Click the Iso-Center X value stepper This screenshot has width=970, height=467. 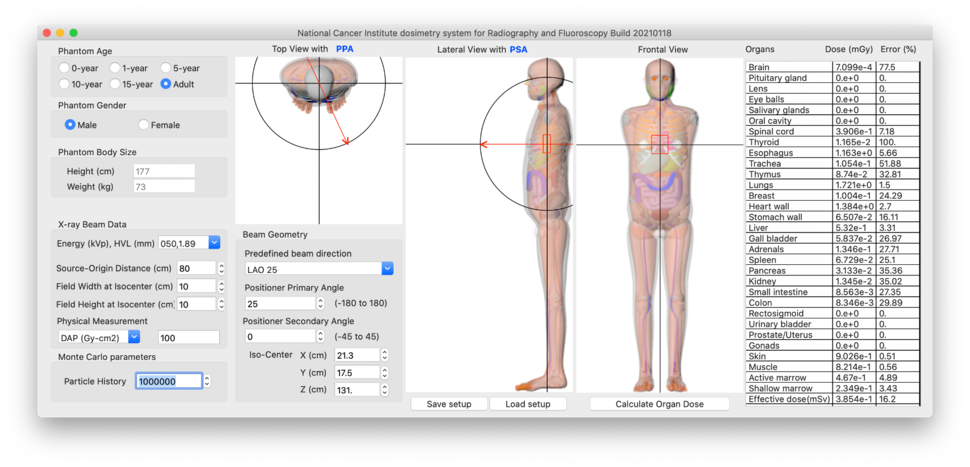tap(385, 355)
